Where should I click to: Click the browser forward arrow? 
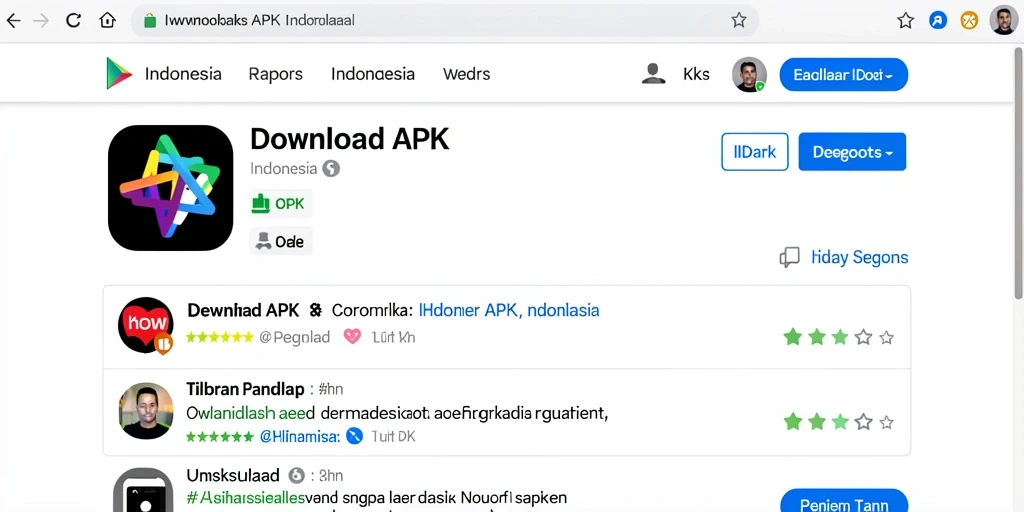pos(40,21)
